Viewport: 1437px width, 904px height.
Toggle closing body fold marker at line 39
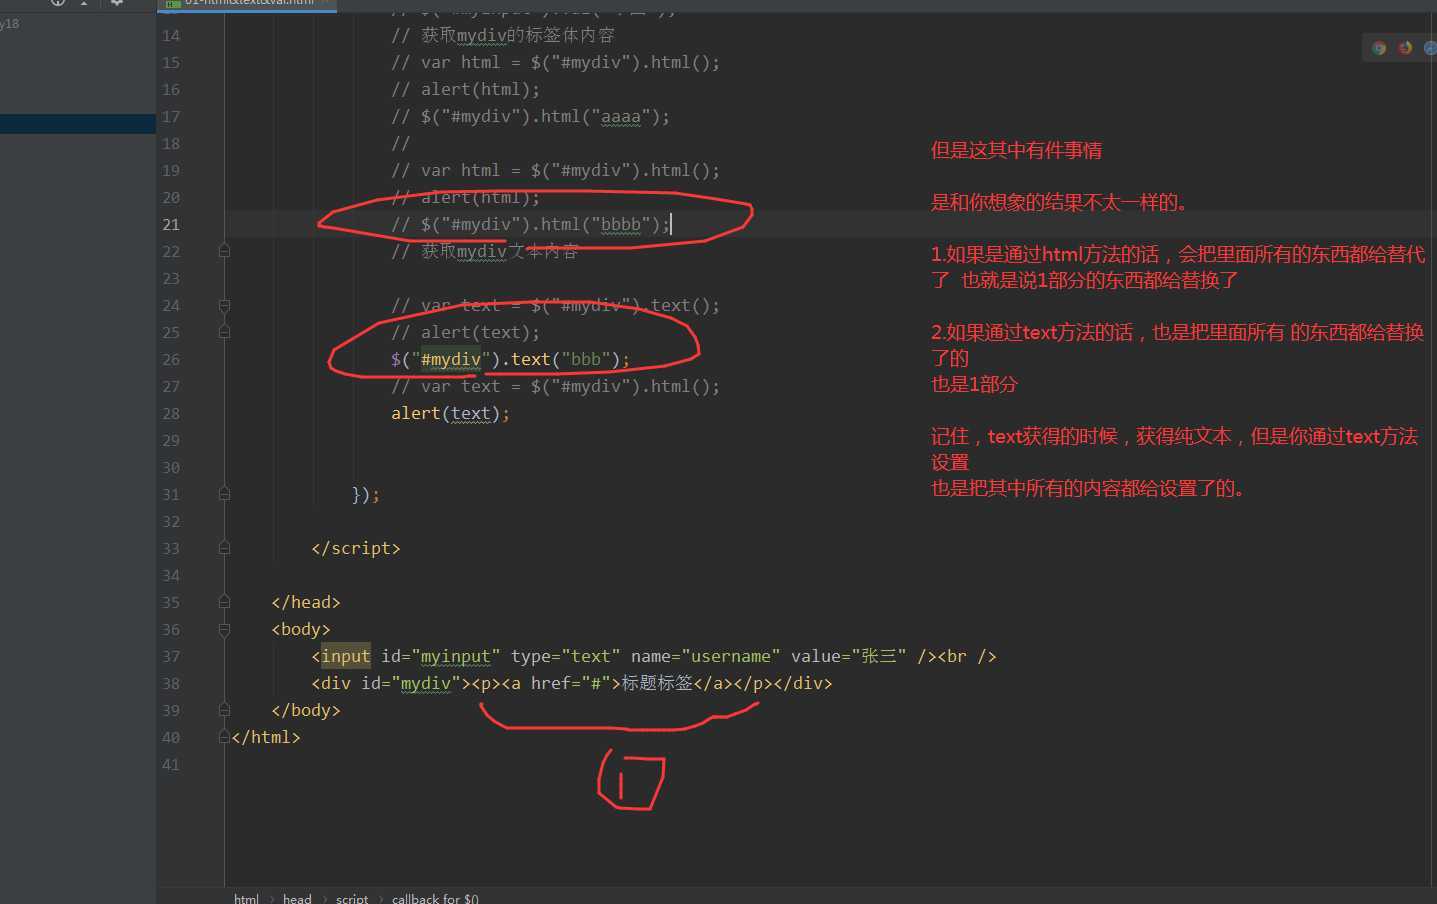tap(224, 710)
